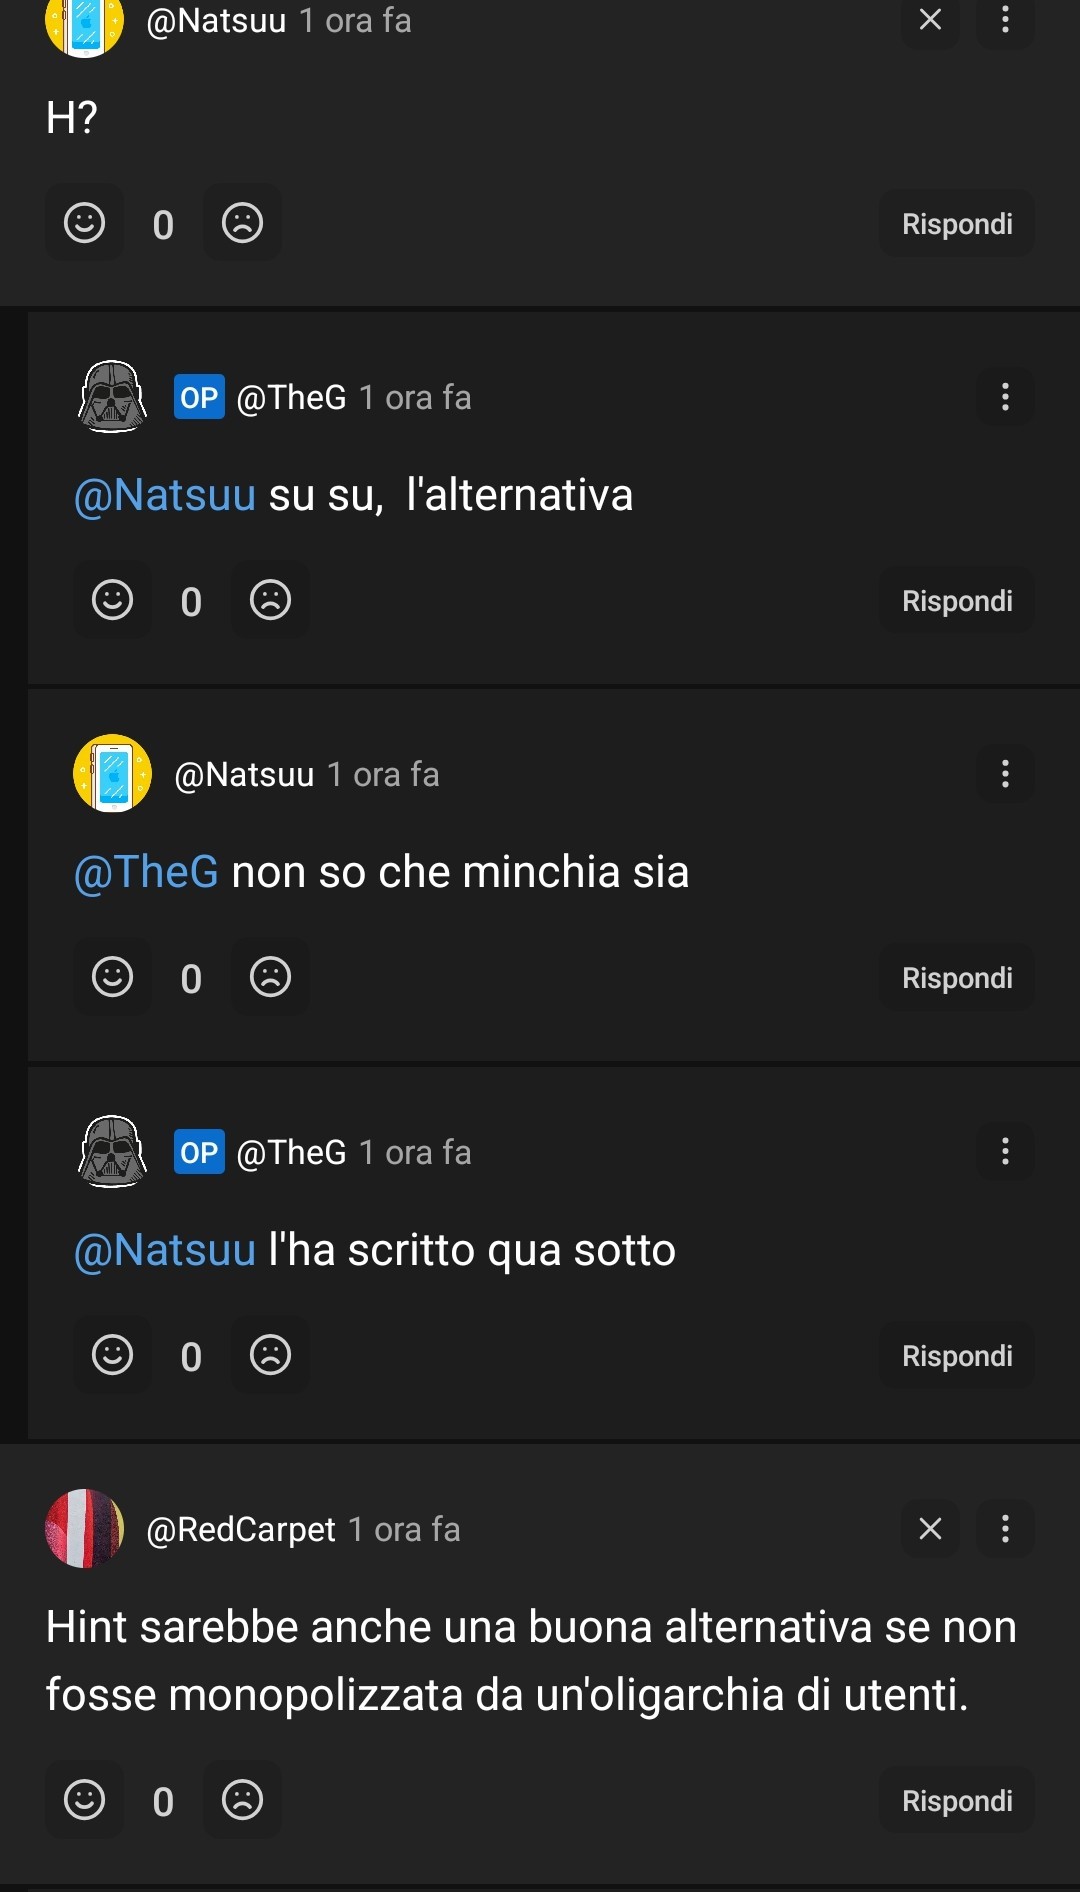Dislike Natsuu's "non so che minchia sia" reply
Image resolution: width=1080 pixels, height=1892 pixels.
(270, 977)
